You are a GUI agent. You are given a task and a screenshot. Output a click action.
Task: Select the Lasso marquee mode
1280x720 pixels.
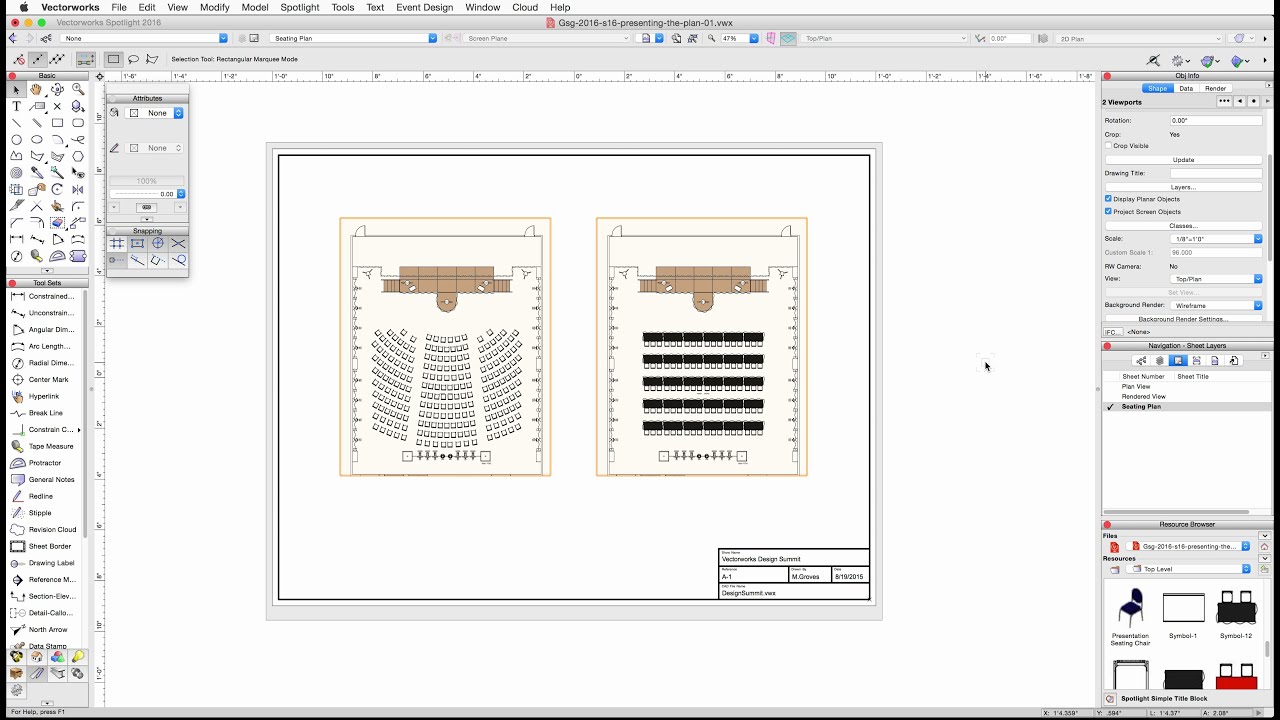coord(133,59)
